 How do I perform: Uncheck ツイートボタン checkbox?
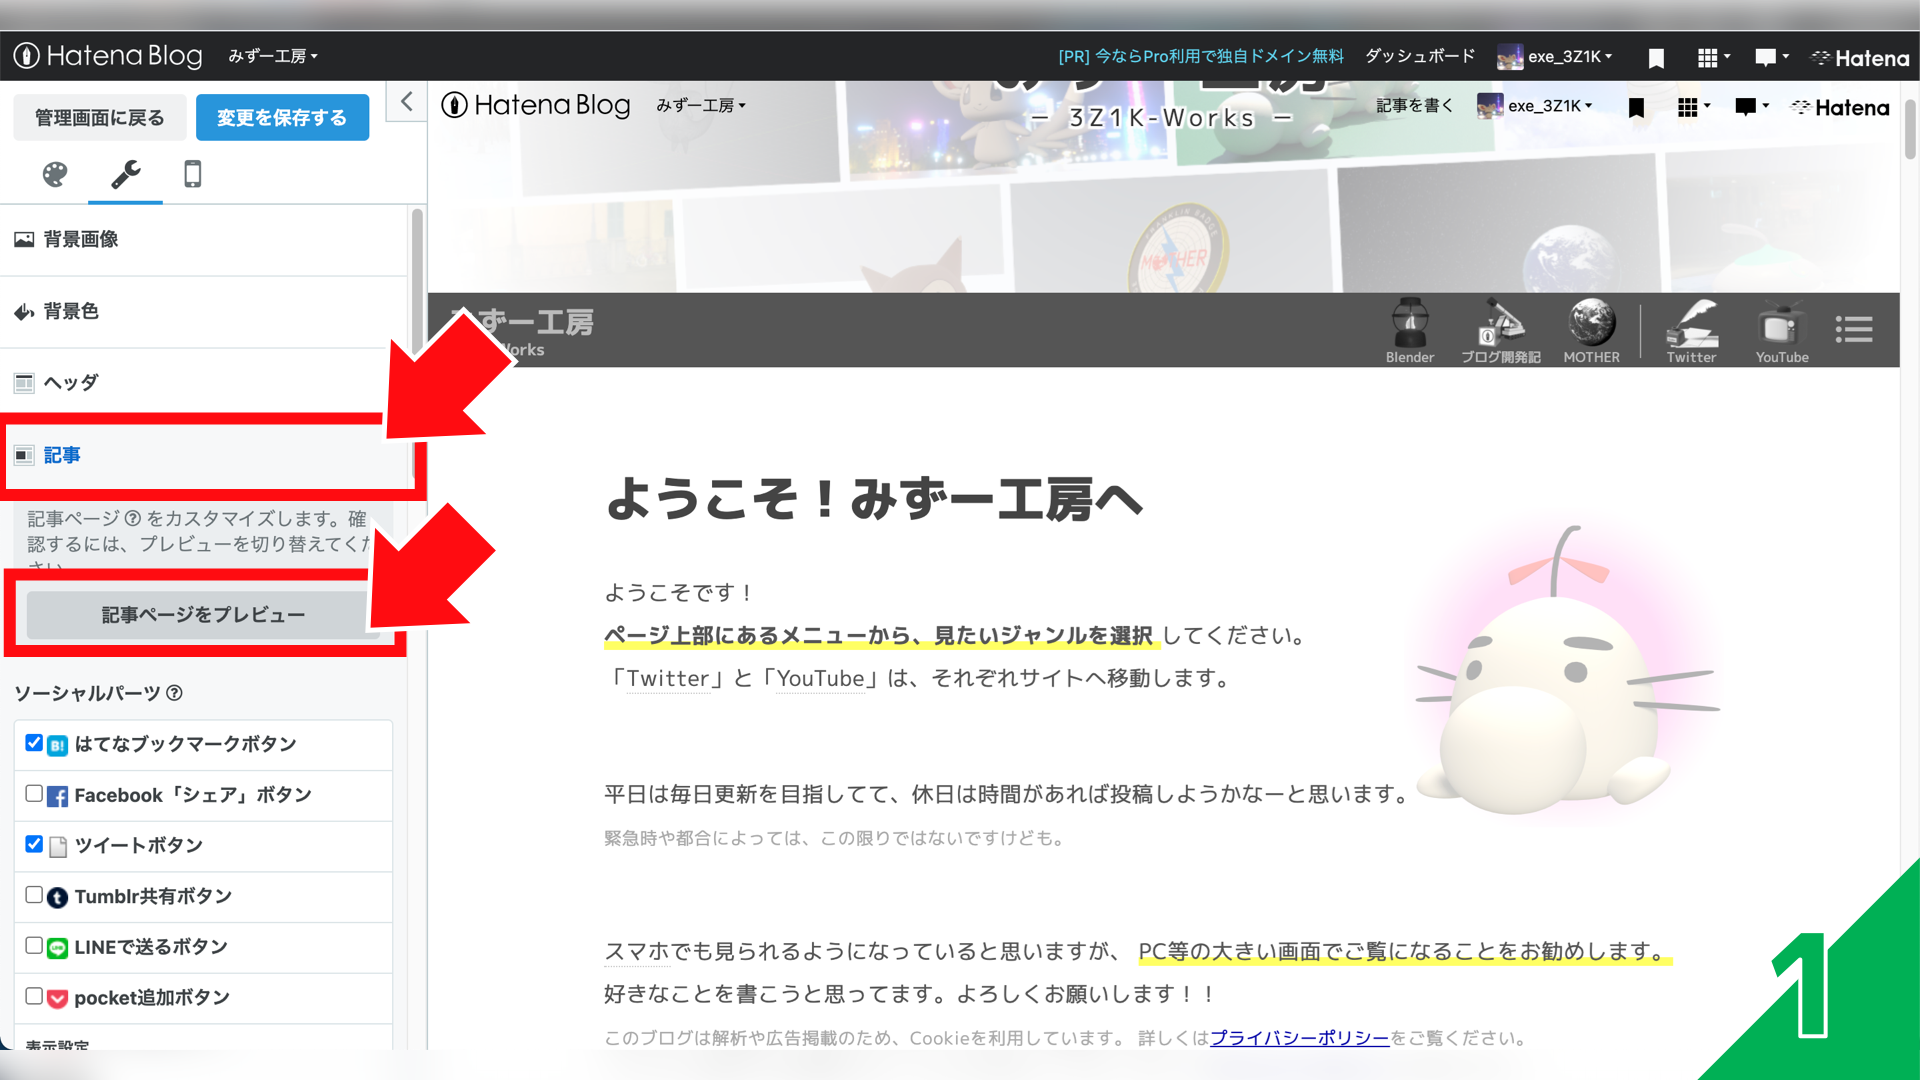34,844
